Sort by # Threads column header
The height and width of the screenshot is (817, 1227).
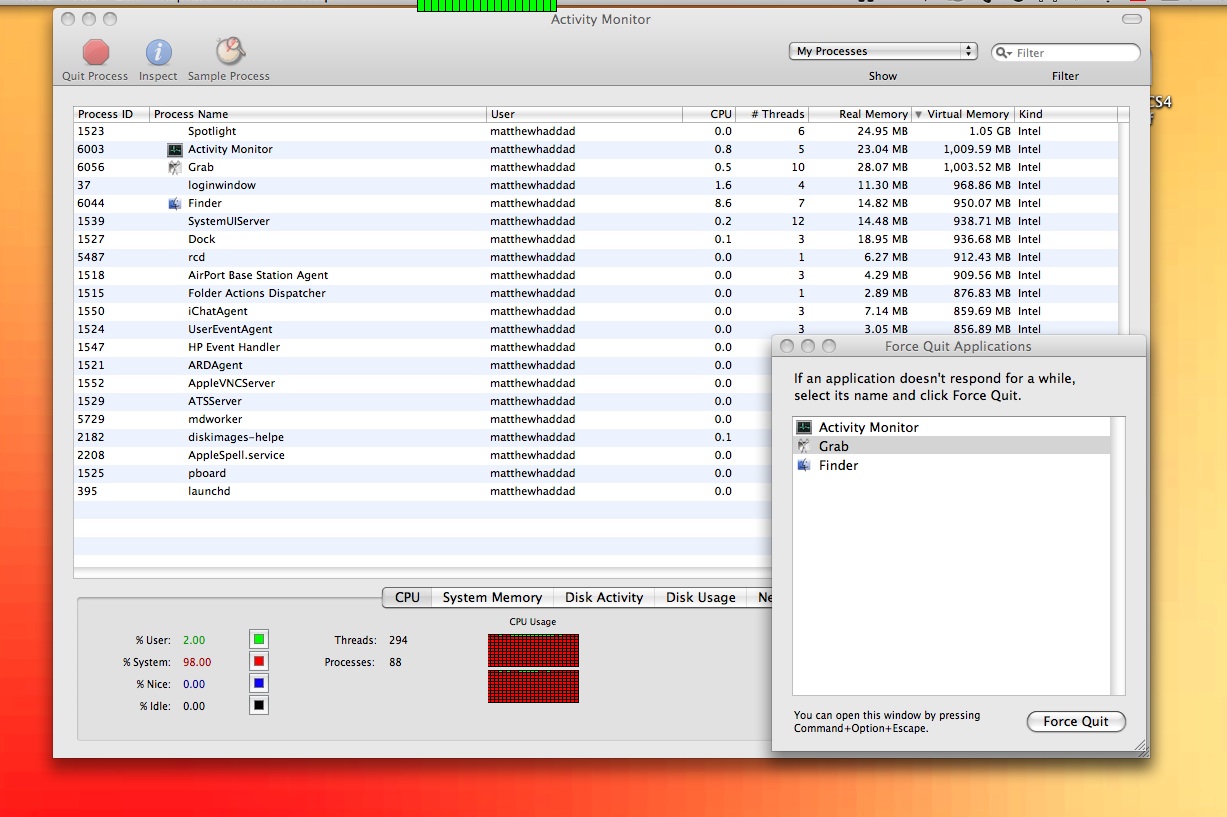point(772,114)
